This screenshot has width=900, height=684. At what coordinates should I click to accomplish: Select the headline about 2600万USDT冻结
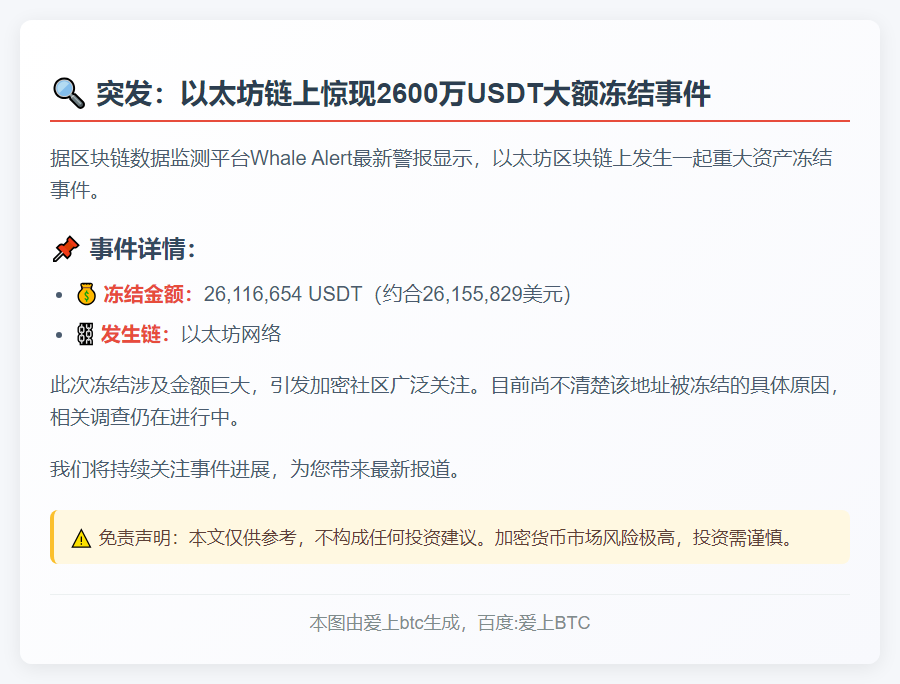(400, 92)
